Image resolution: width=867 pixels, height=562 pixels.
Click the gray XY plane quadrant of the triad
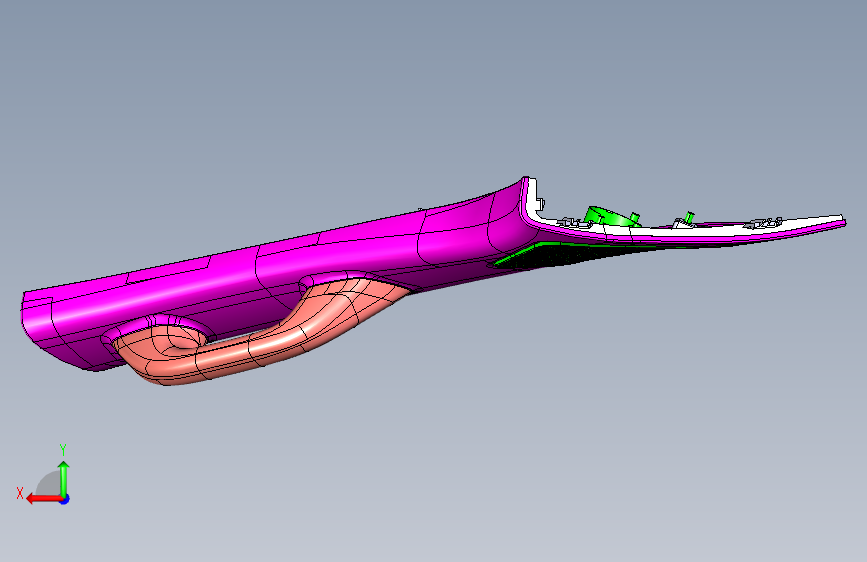coord(49,484)
